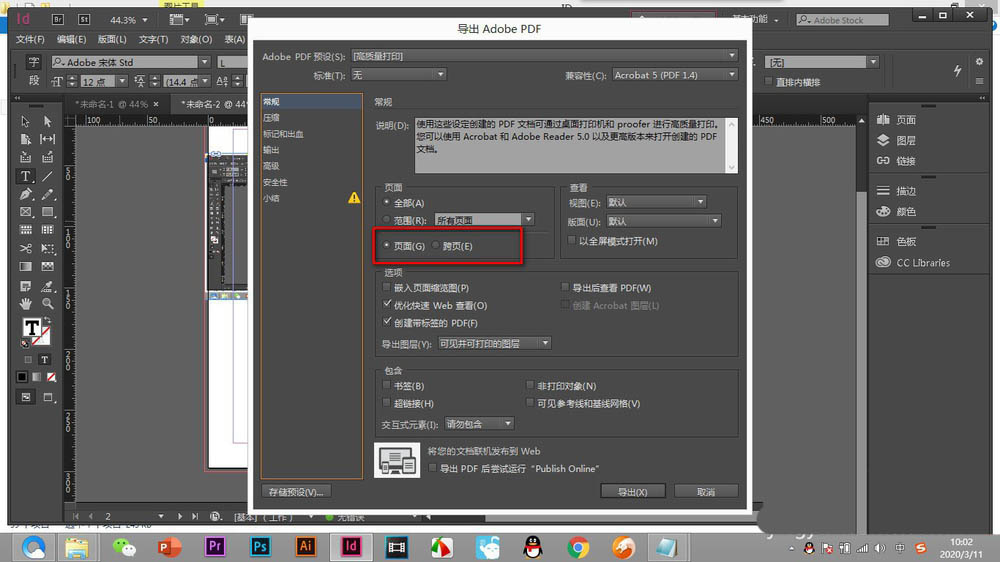Click in the Adobe Stock search field

(842, 20)
